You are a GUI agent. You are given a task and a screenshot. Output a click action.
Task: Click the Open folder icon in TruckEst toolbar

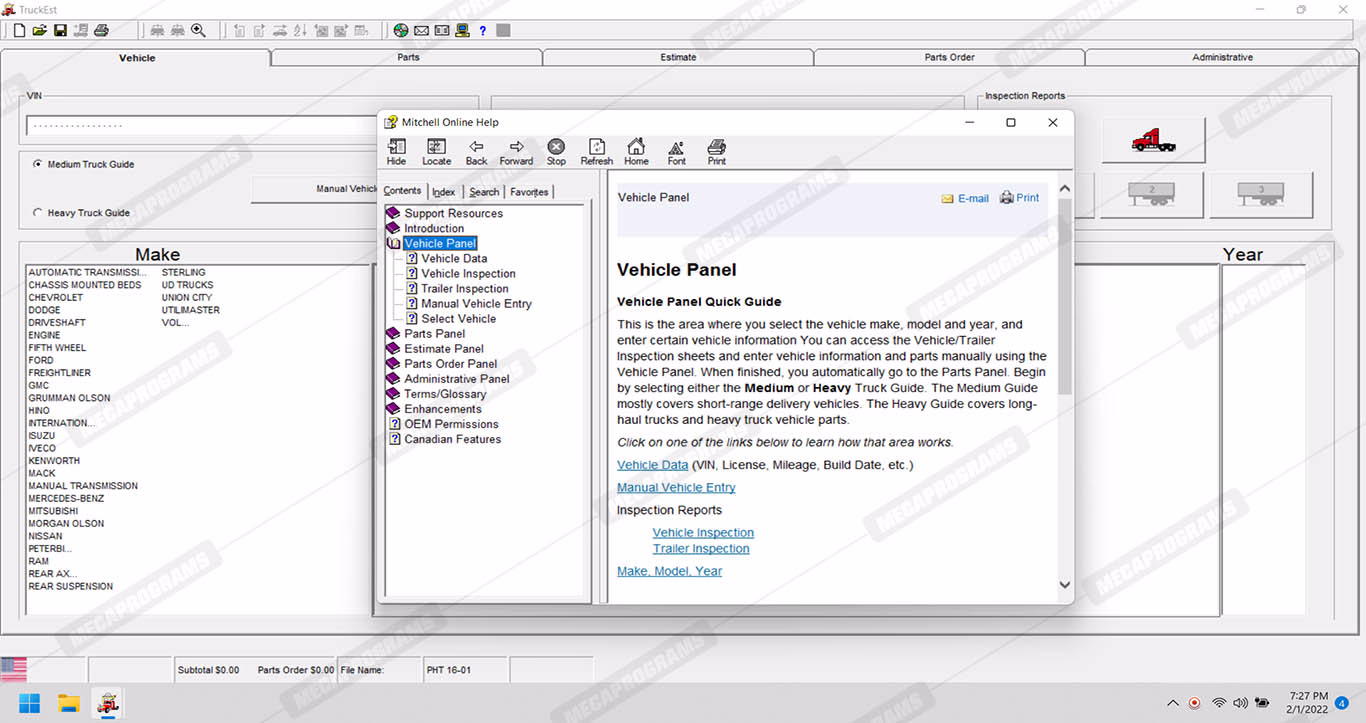(x=40, y=31)
